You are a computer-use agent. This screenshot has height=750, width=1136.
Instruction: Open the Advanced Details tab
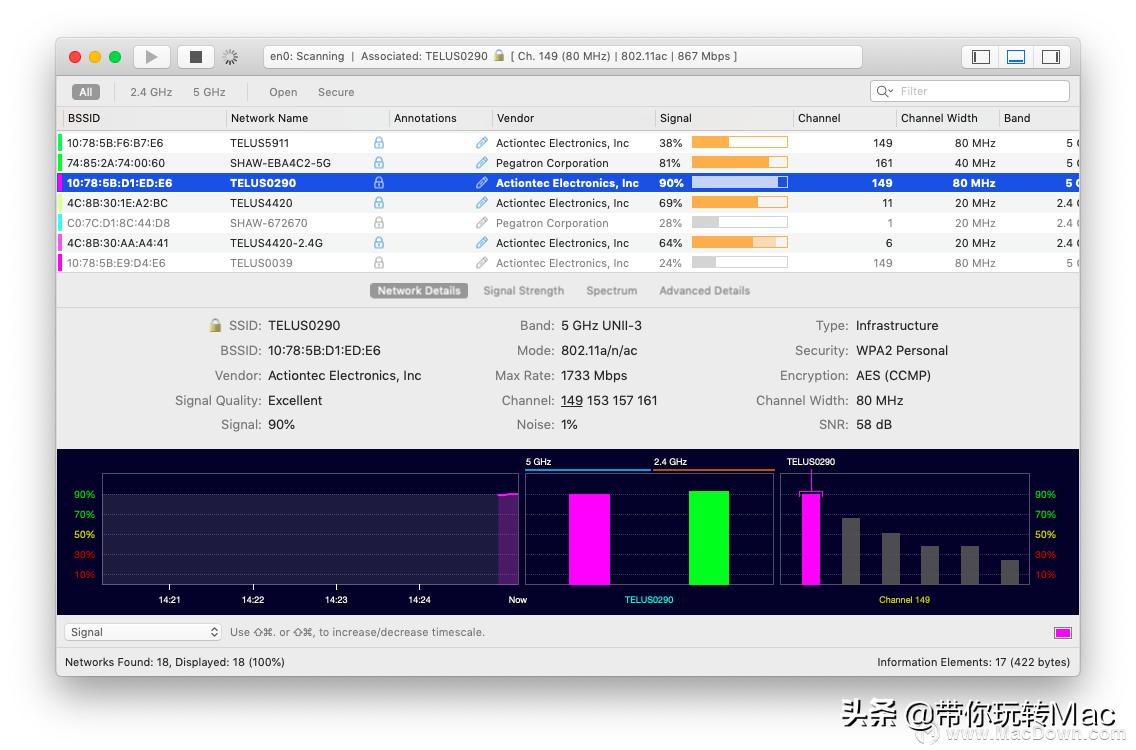704,291
